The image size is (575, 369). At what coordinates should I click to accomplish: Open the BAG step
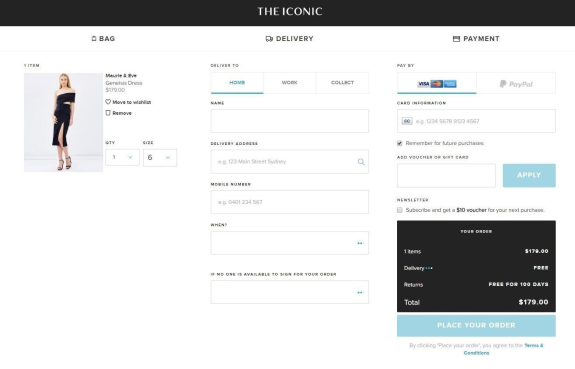pyautogui.click(x=103, y=39)
